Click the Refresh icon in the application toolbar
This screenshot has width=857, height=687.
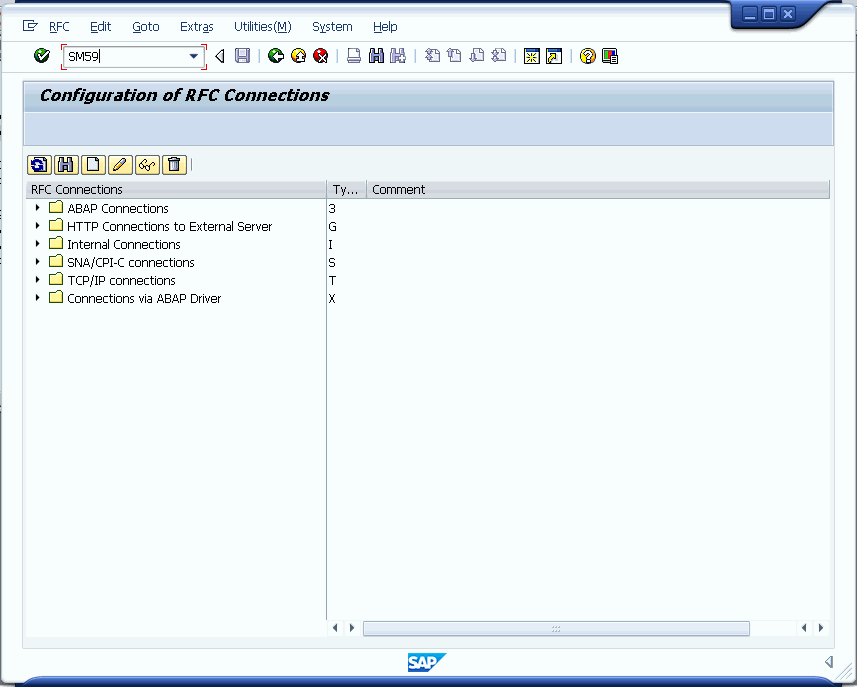point(39,165)
